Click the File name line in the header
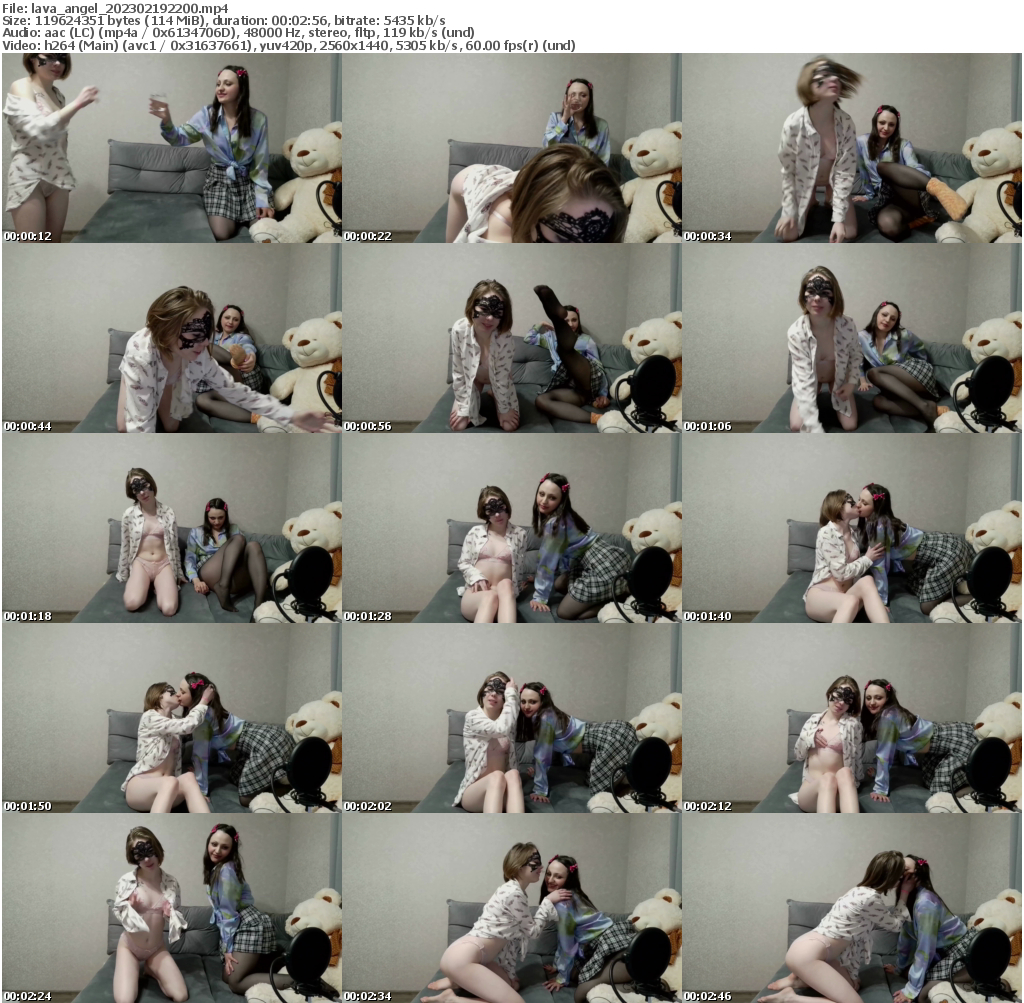Screen dimensions: 1024x1003 (115, 7)
